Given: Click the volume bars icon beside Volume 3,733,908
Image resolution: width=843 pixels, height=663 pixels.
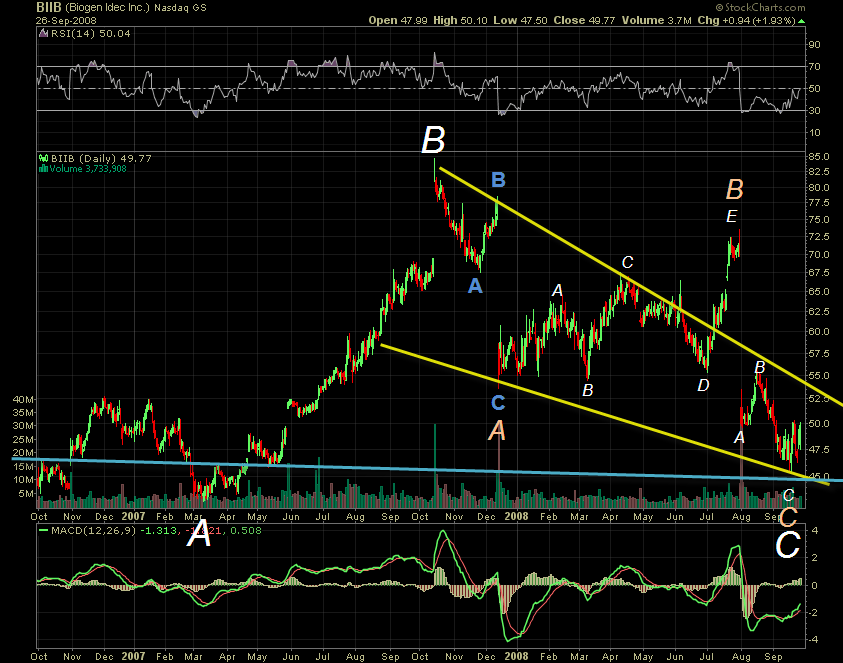Looking at the screenshot, I should [x=44, y=169].
